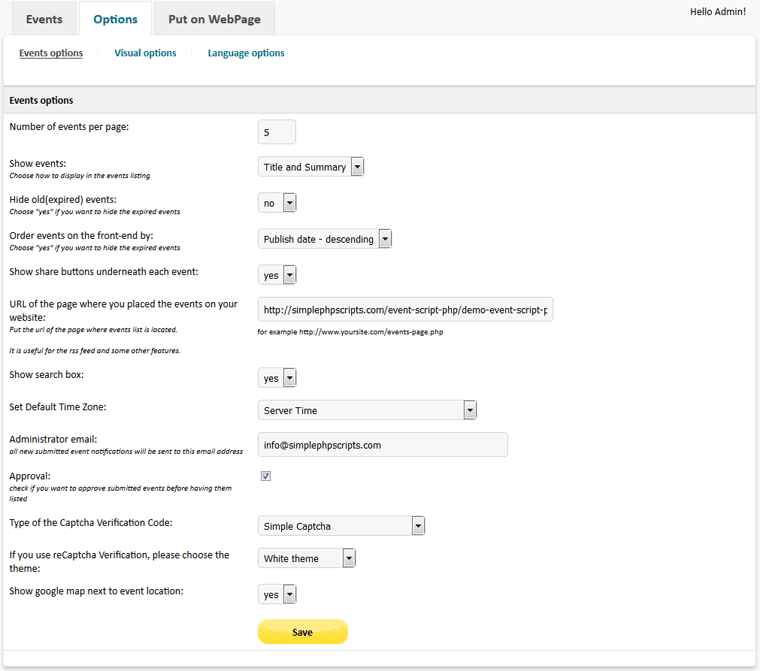
Task: Open the Captcha Verification Code type dropdown
Action: coord(342,526)
